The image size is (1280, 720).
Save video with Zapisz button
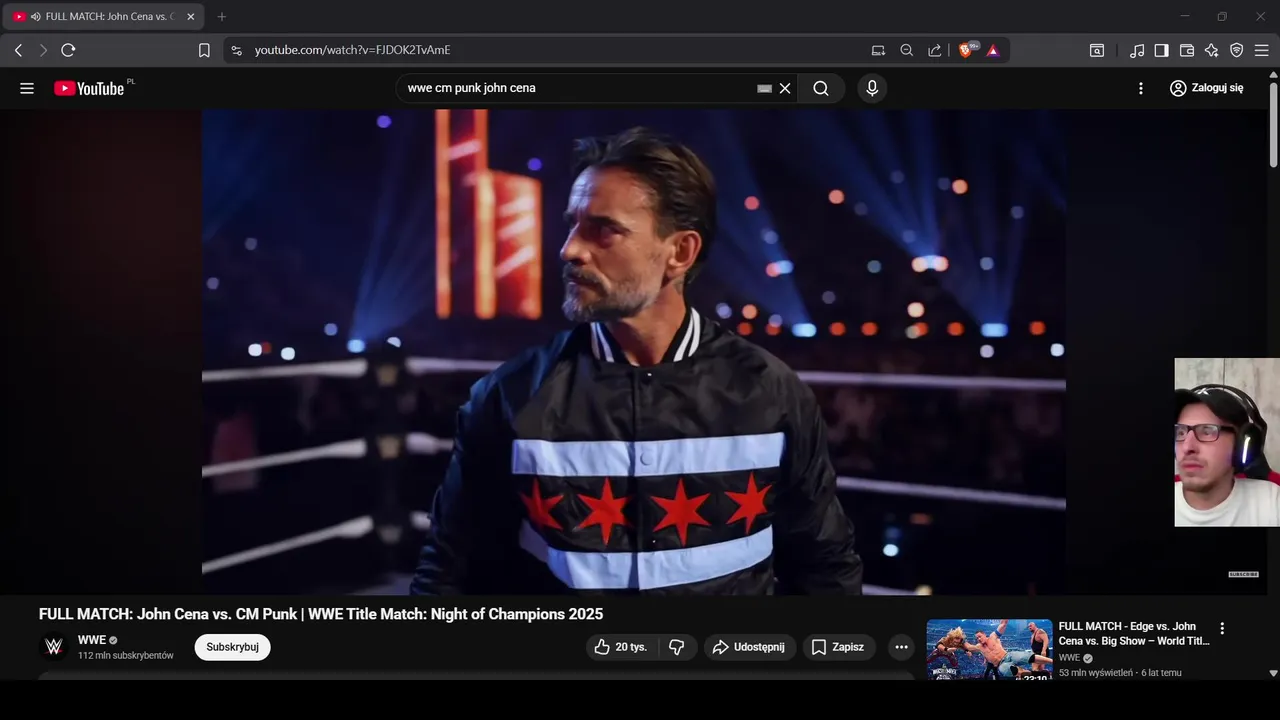coord(838,647)
